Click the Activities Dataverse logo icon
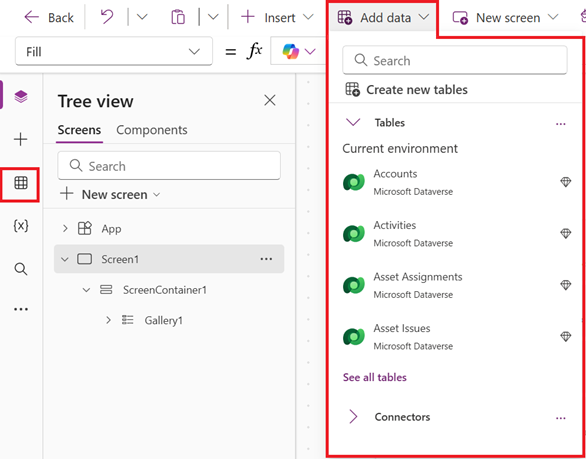586x459 pixels. tap(354, 234)
